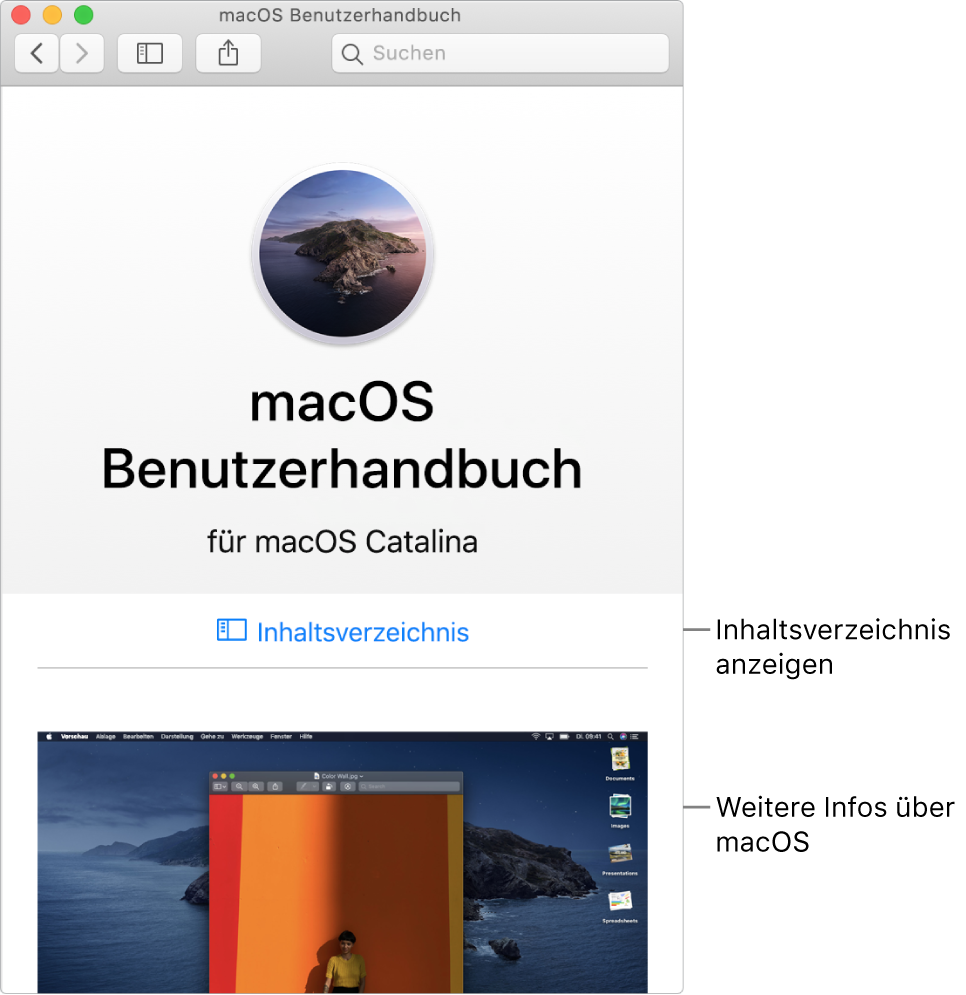Open Notification Center from the menu bar
Screen dimensions: 966x995
point(635,735)
